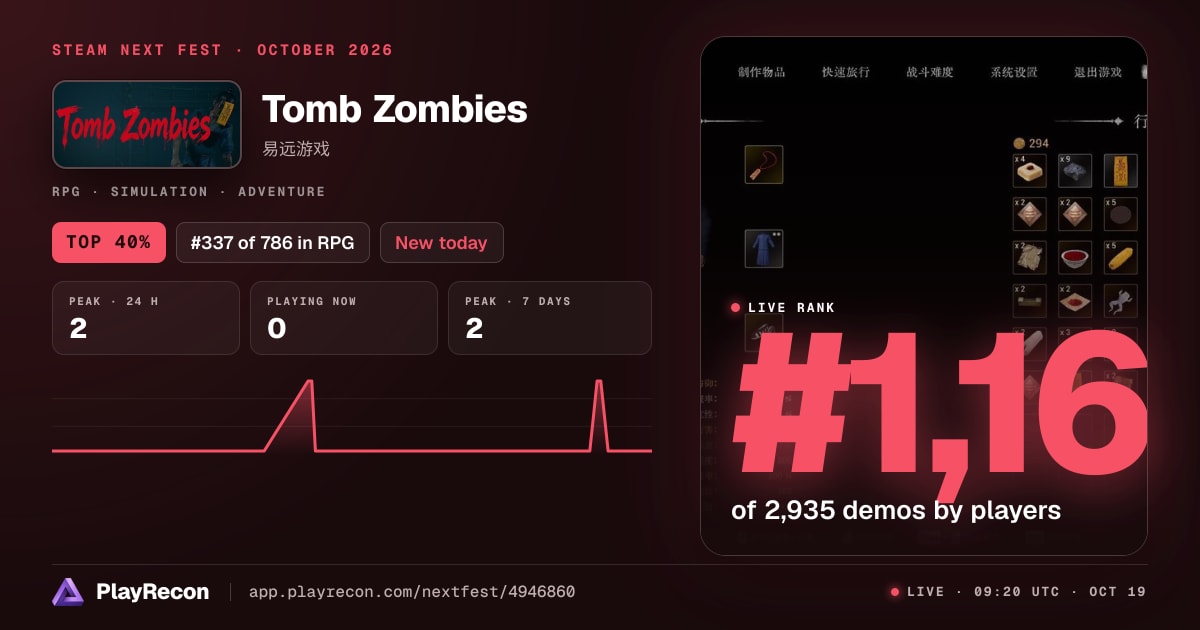Click the white cake item marked x4
The width and height of the screenshot is (1200, 630).
[1030, 171]
